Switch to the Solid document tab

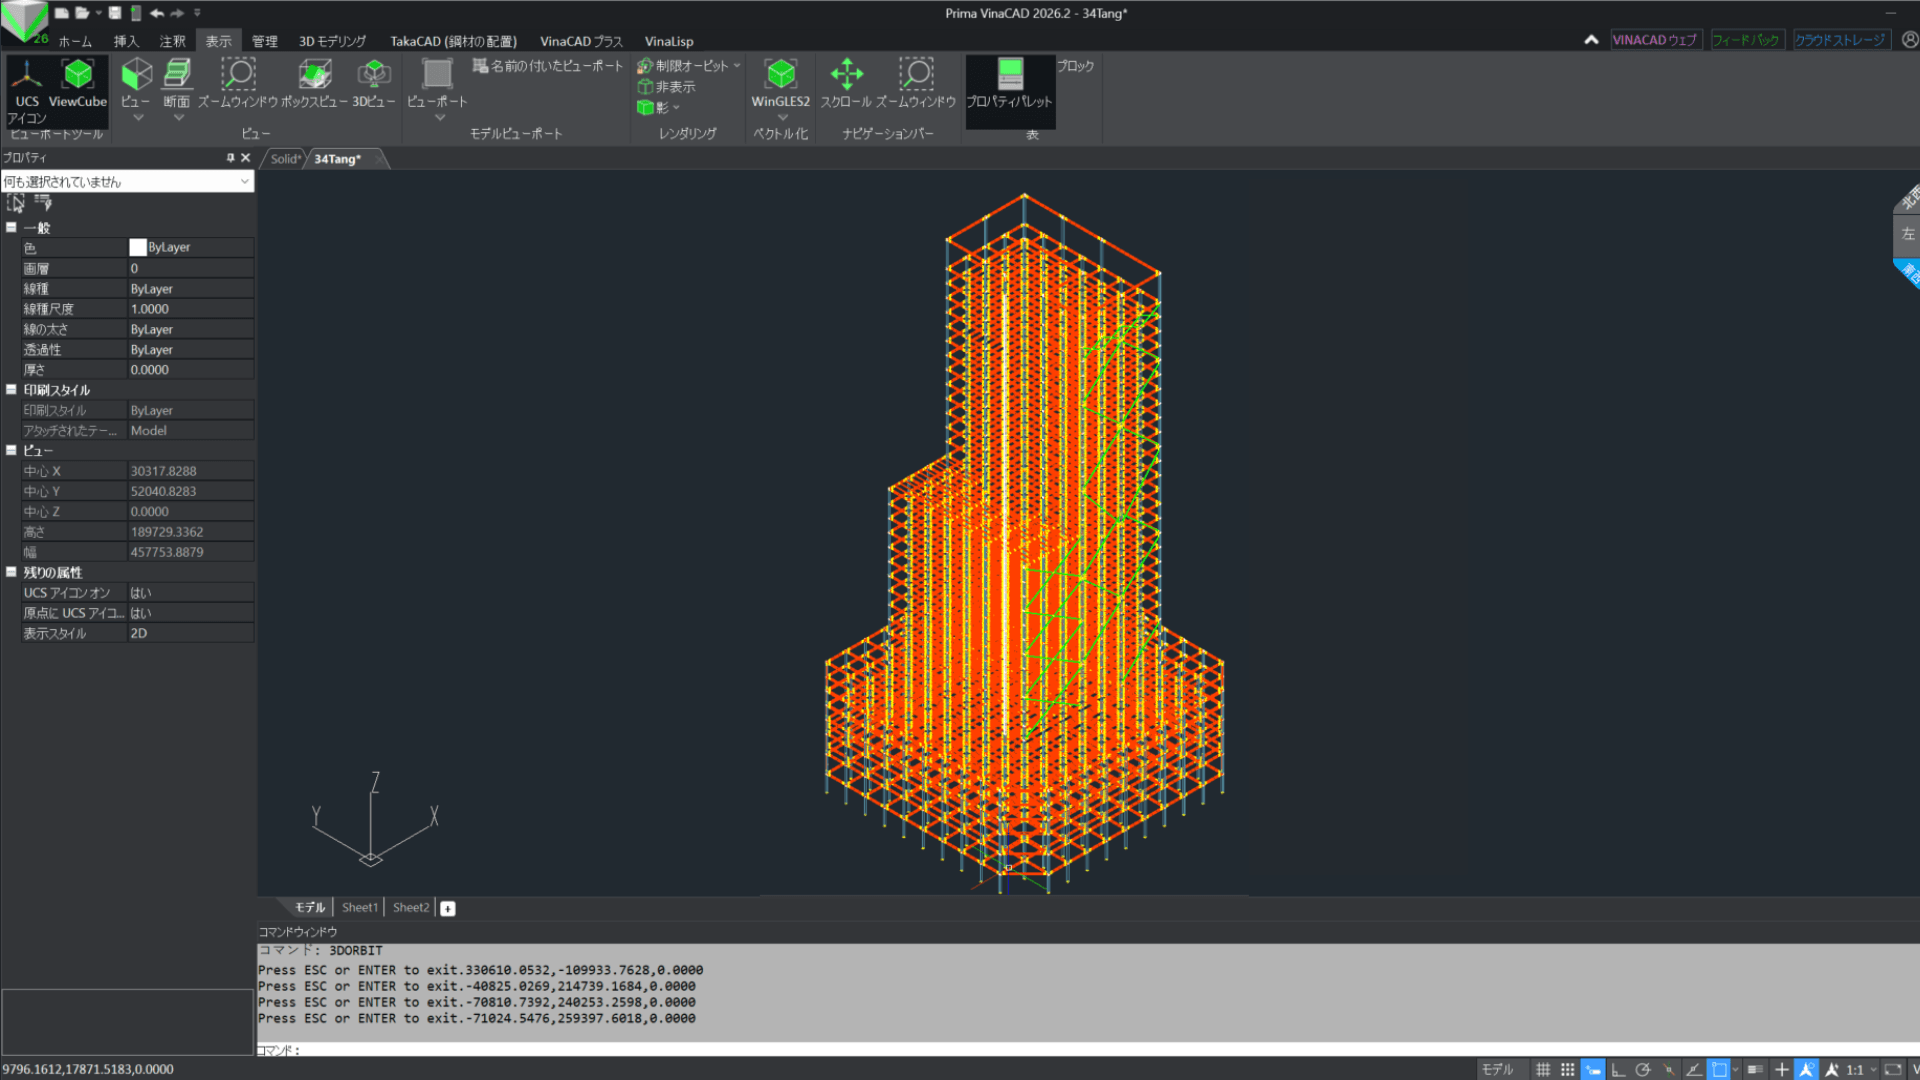click(285, 159)
